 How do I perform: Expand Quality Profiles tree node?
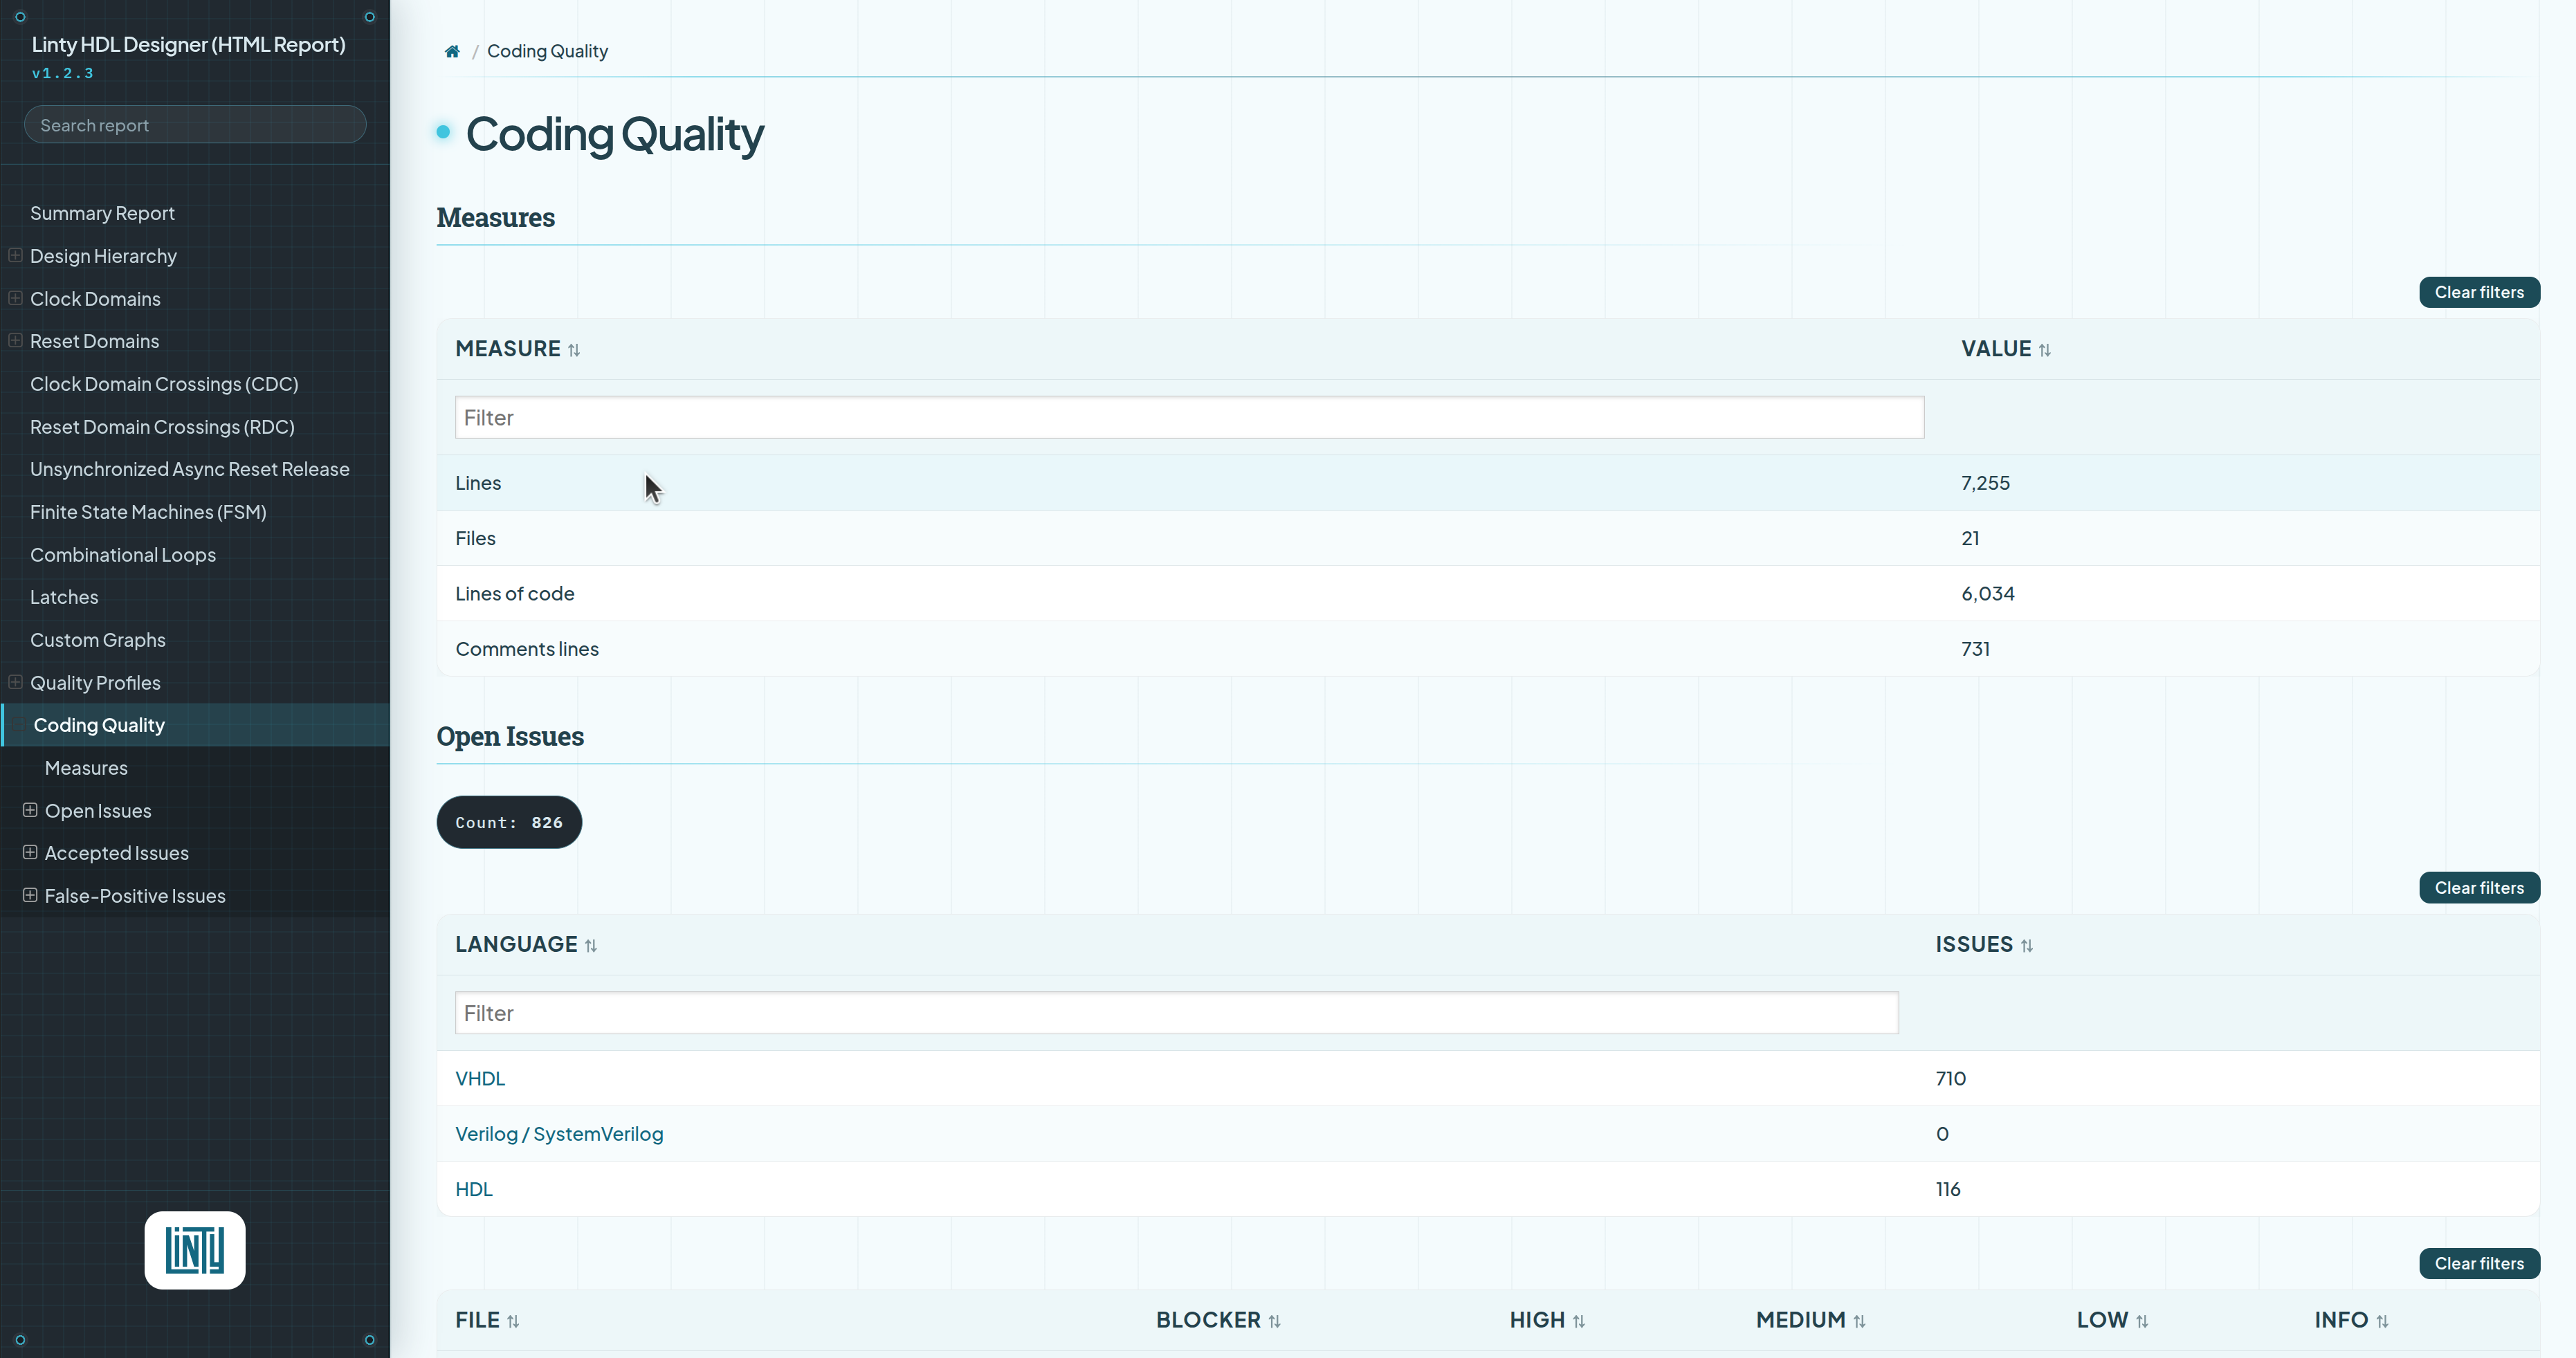[x=16, y=682]
